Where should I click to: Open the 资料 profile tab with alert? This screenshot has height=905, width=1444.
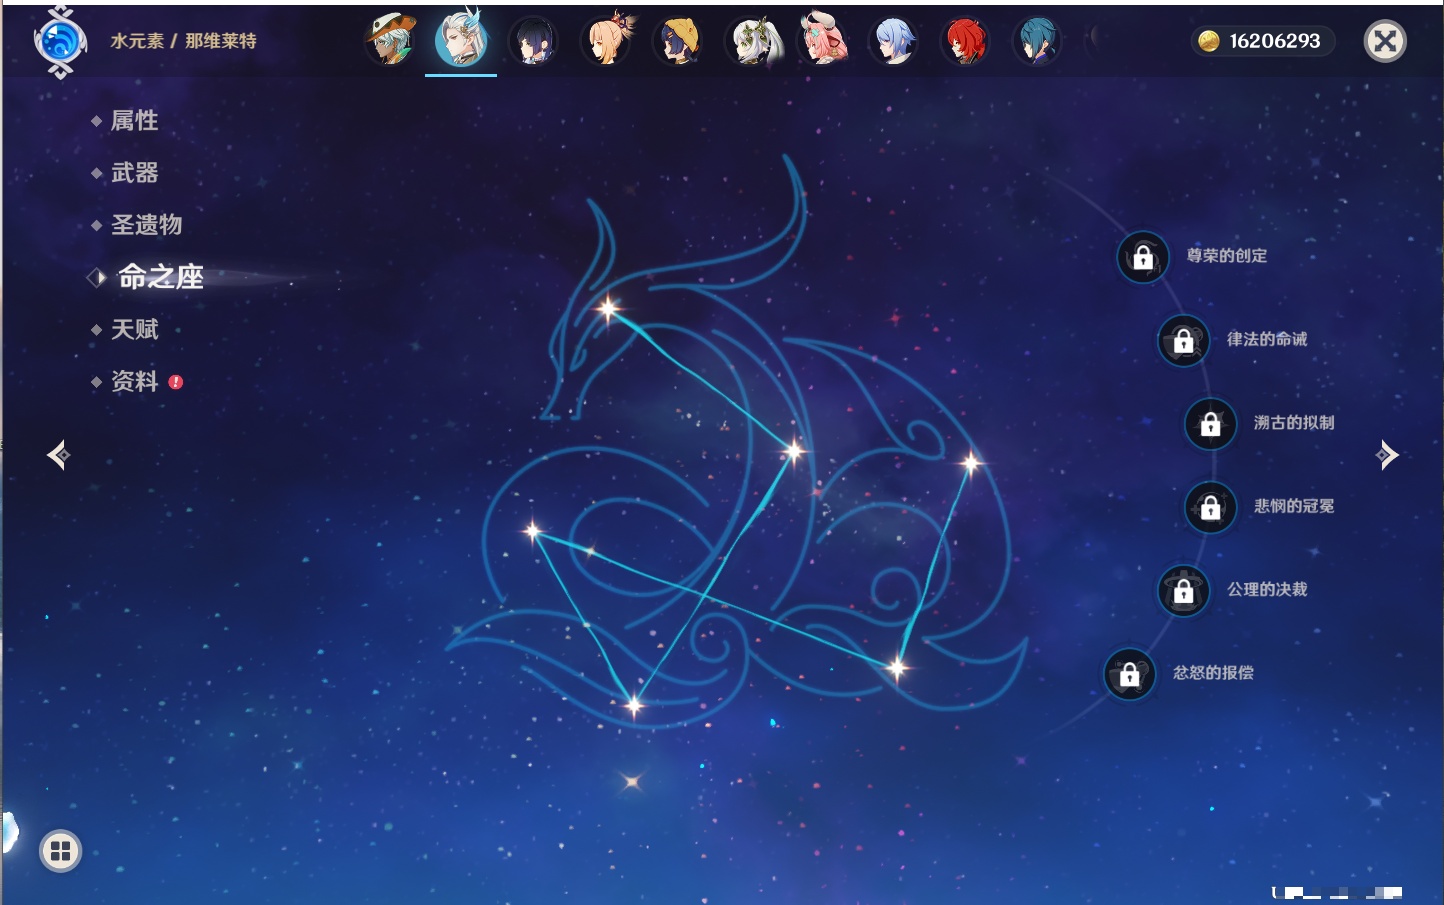pyautogui.click(x=134, y=381)
